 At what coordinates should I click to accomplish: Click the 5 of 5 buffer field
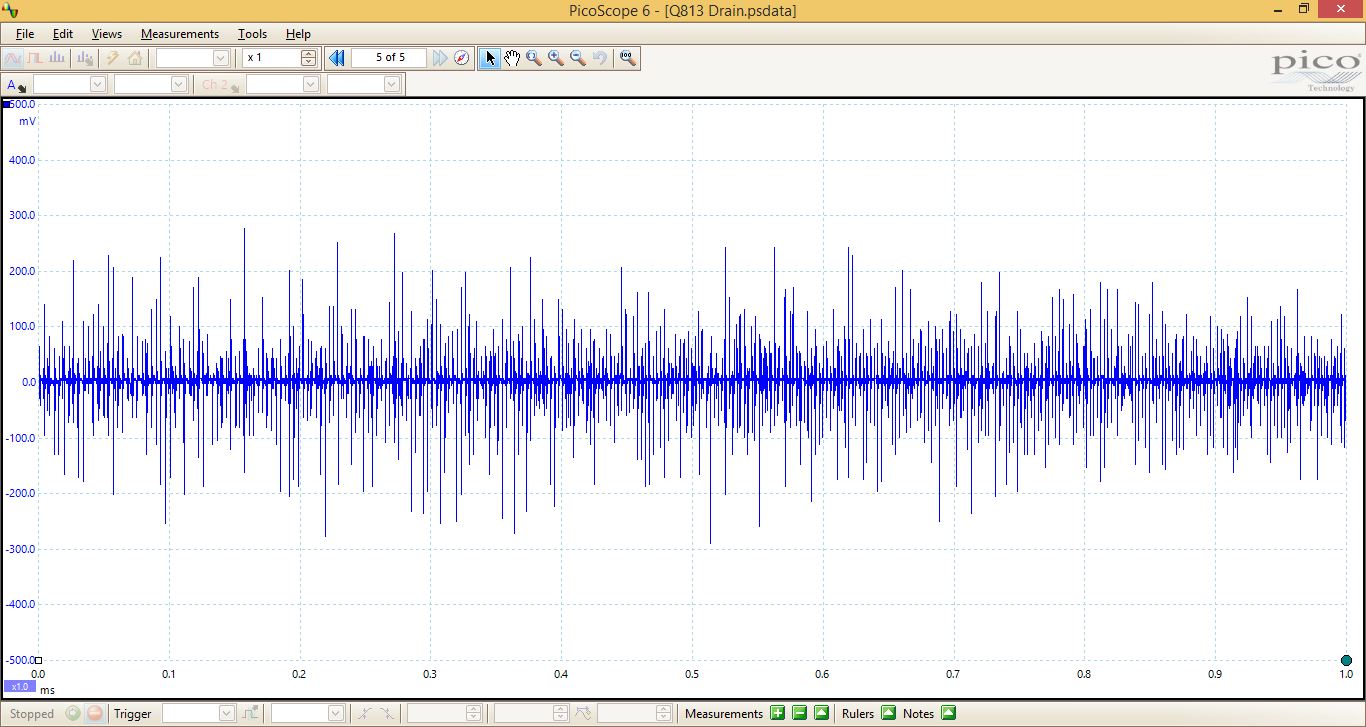point(389,58)
